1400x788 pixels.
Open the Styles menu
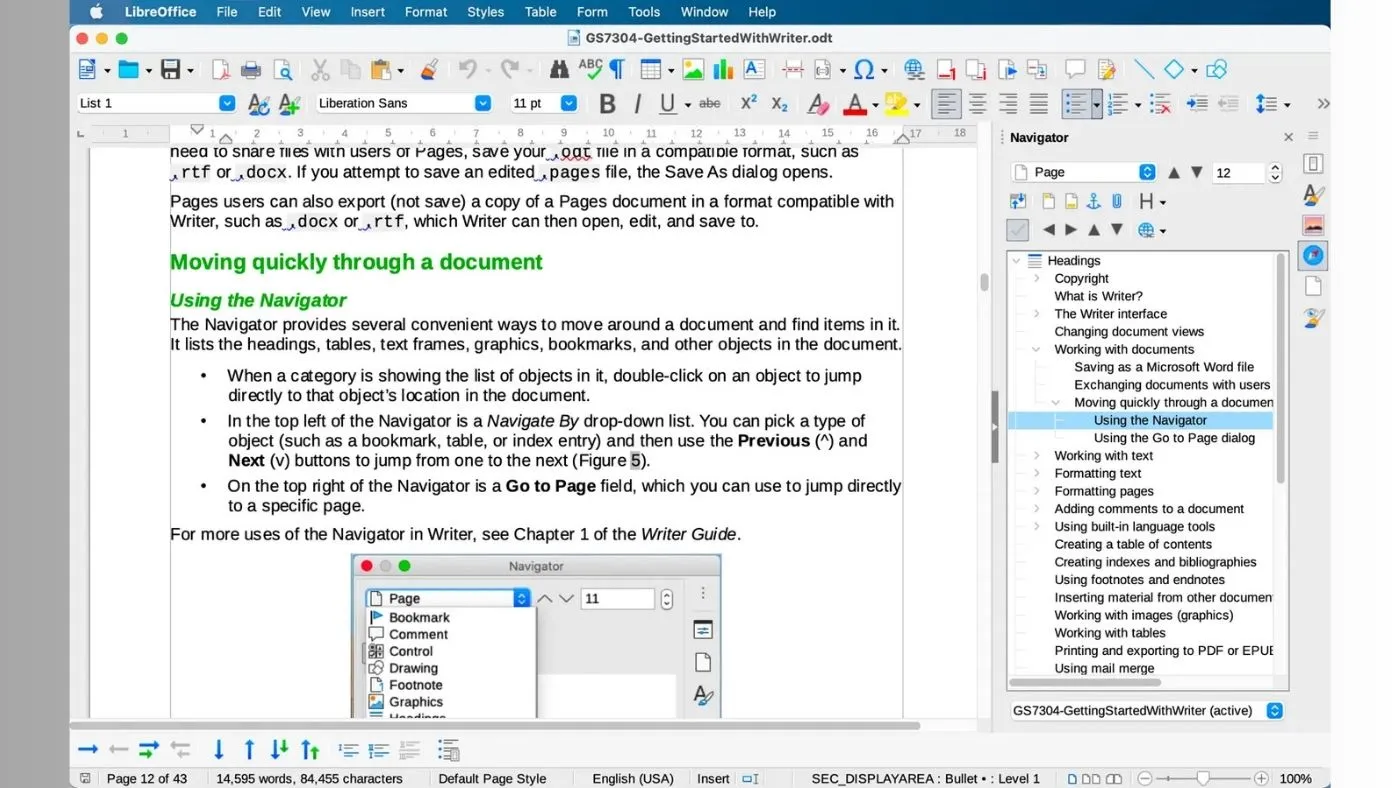pos(485,12)
